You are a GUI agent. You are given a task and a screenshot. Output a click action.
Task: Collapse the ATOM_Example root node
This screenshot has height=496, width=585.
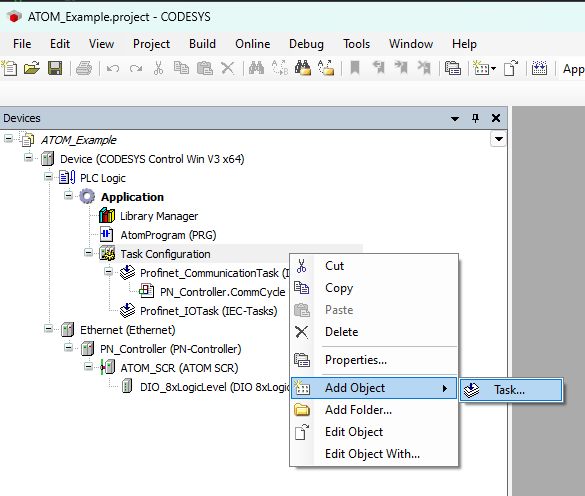coord(8,139)
